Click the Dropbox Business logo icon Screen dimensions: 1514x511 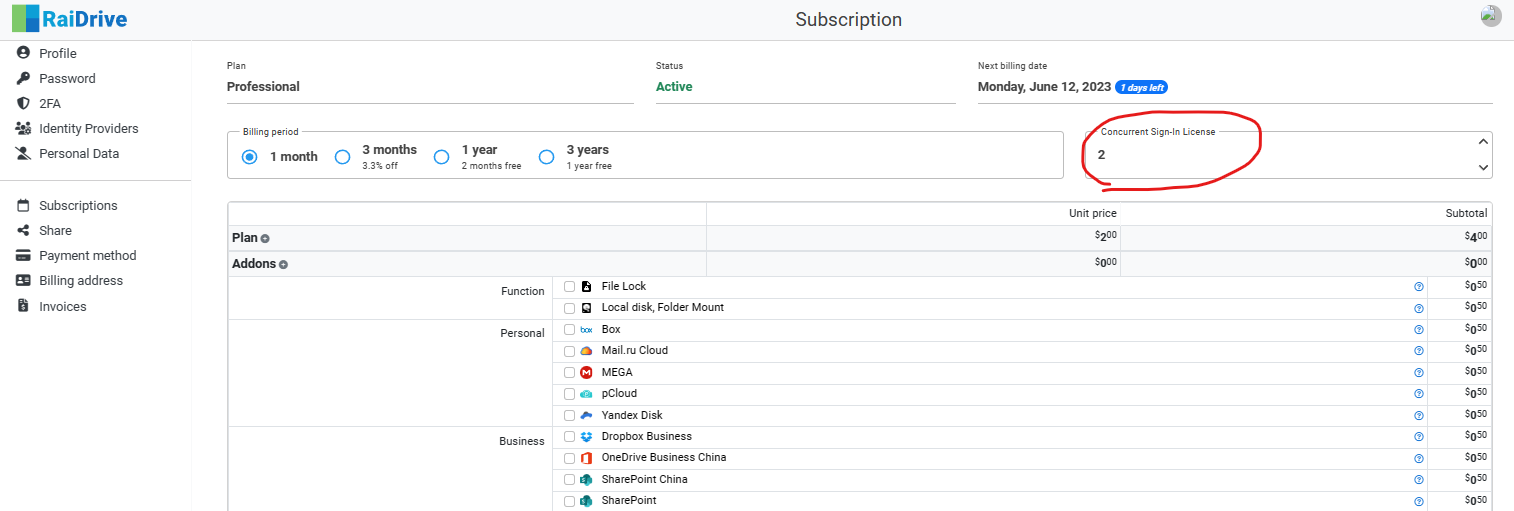point(586,437)
